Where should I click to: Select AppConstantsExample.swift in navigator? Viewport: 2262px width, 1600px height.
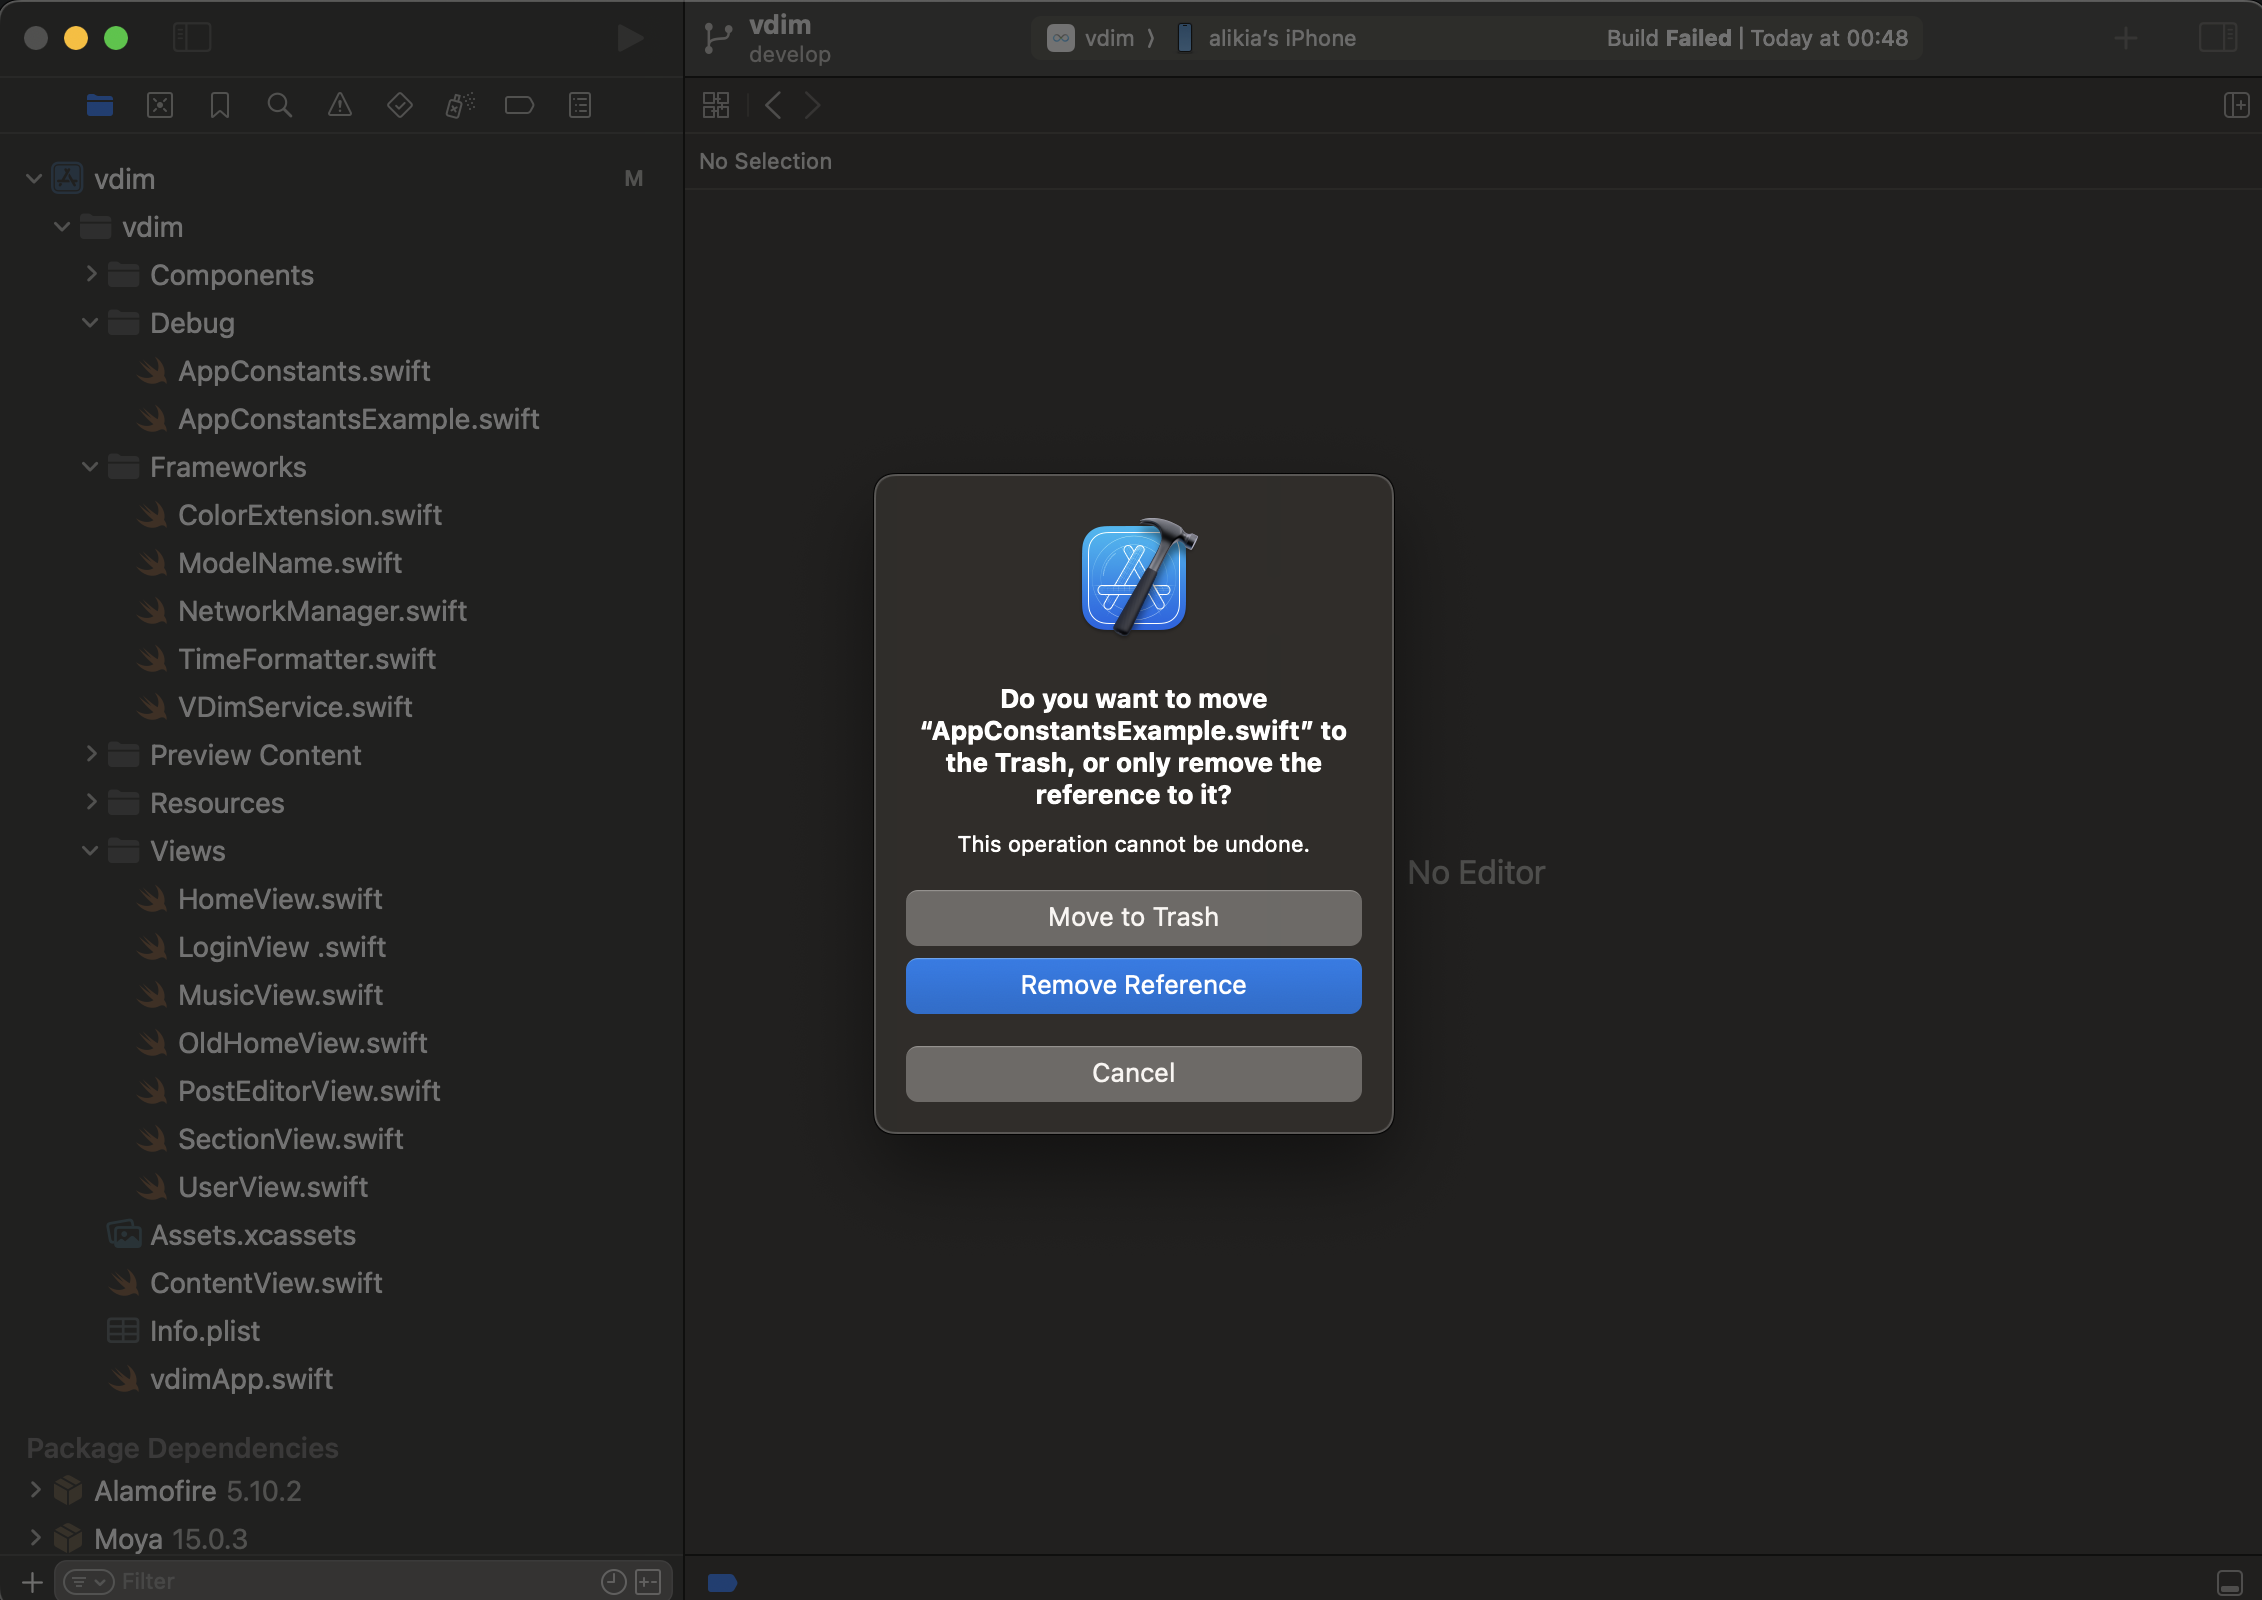coord(358,417)
